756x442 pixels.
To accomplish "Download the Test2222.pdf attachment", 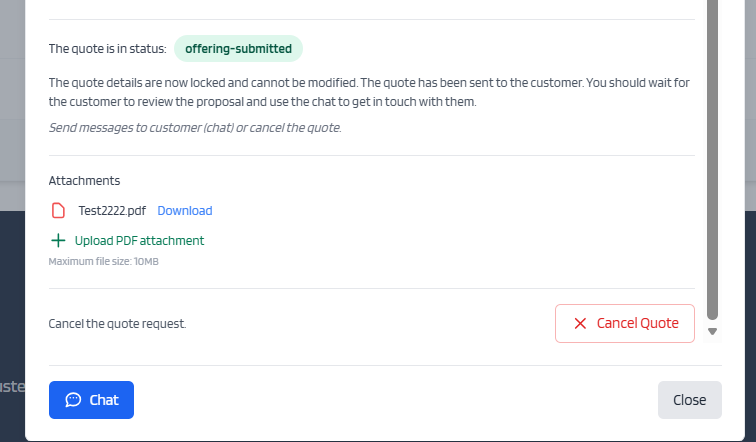I will tap(185, 211).
